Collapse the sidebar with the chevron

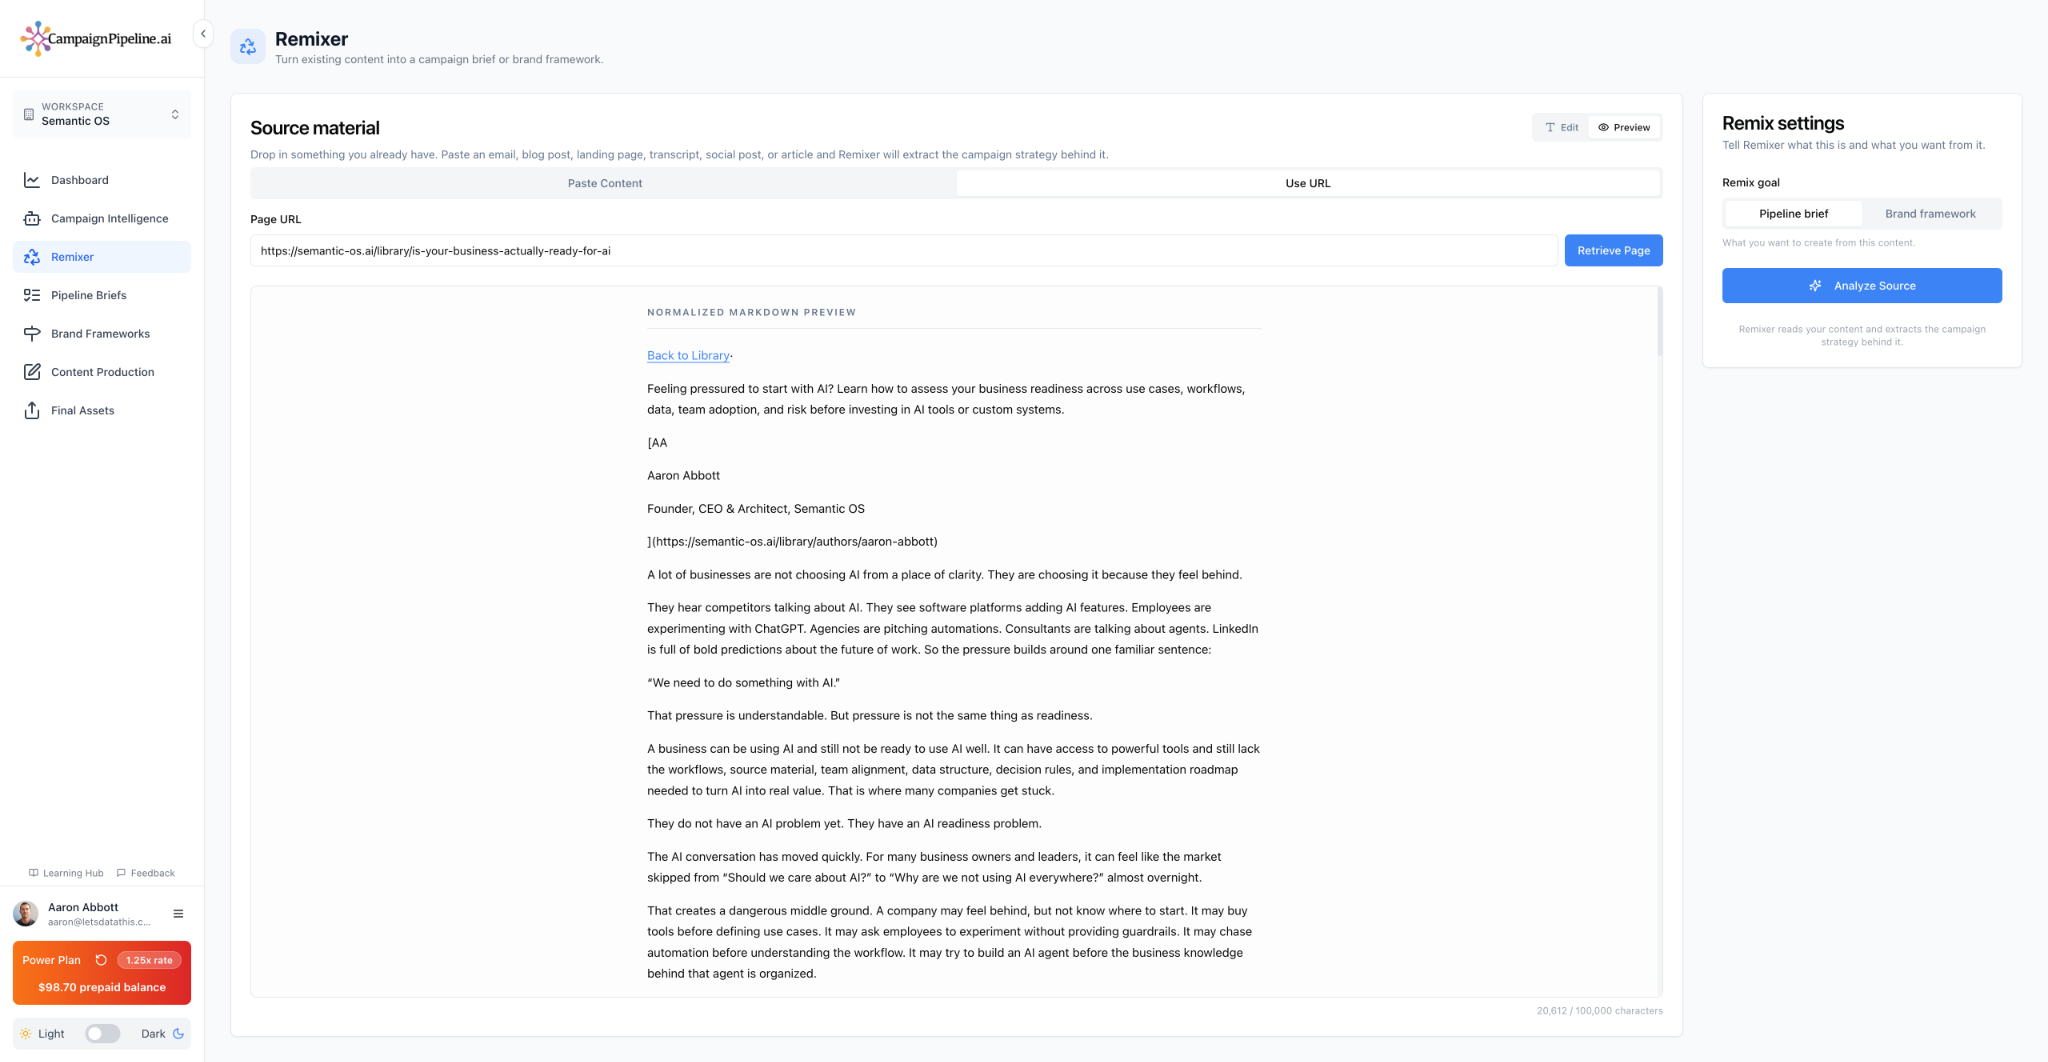tap(203, 34)
